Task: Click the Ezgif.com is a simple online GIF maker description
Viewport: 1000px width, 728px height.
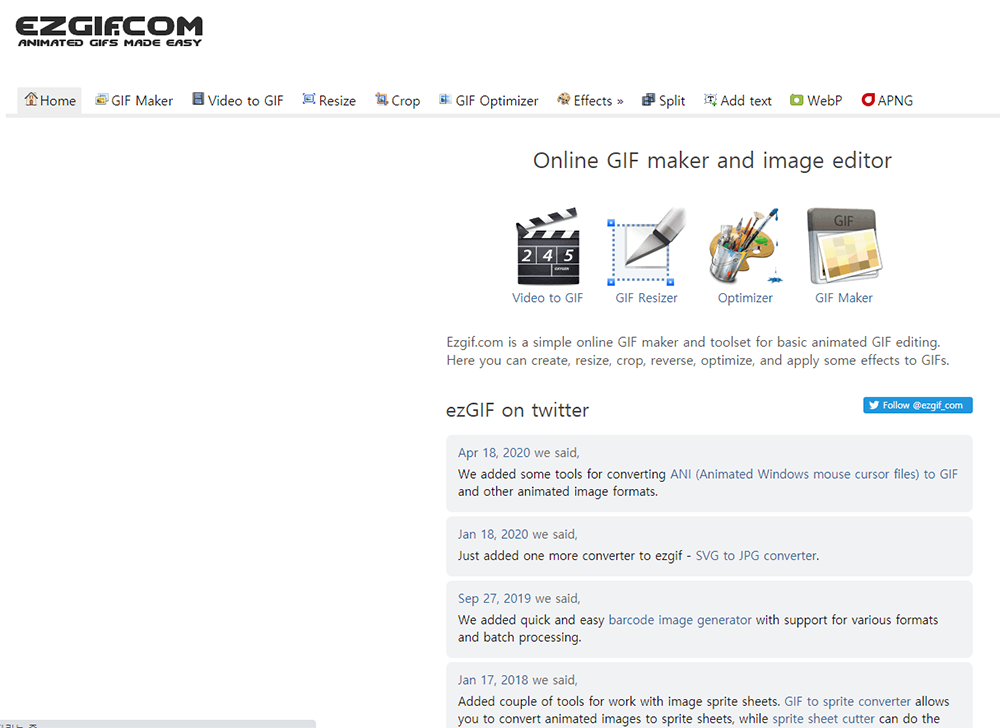Action: (x=698, y=351)
